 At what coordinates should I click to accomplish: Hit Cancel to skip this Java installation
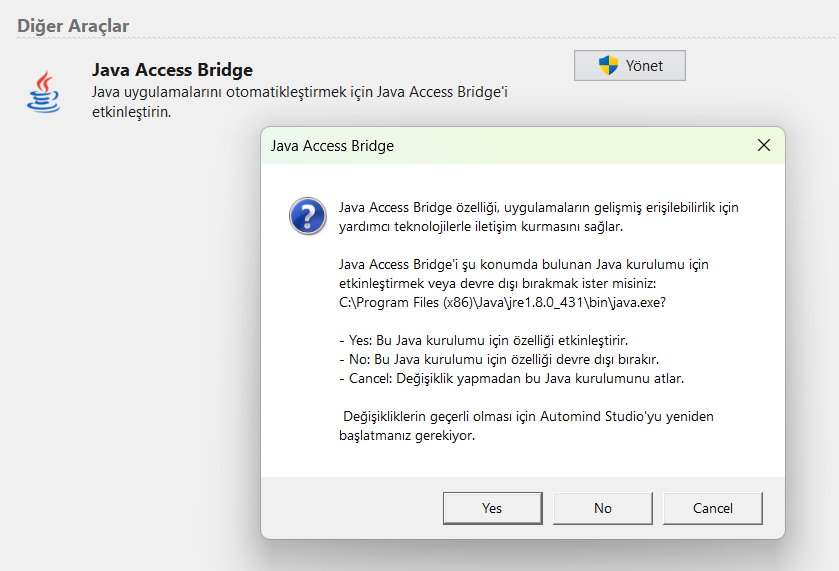click(x=712, y=508)
